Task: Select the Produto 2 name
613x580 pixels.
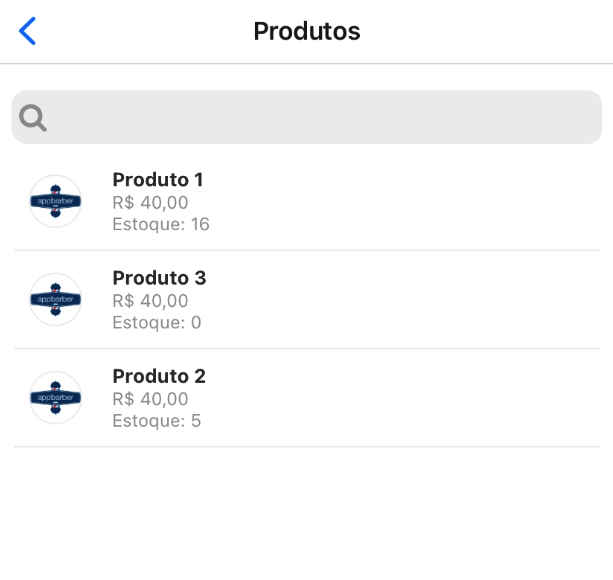Action: [159, 376]
